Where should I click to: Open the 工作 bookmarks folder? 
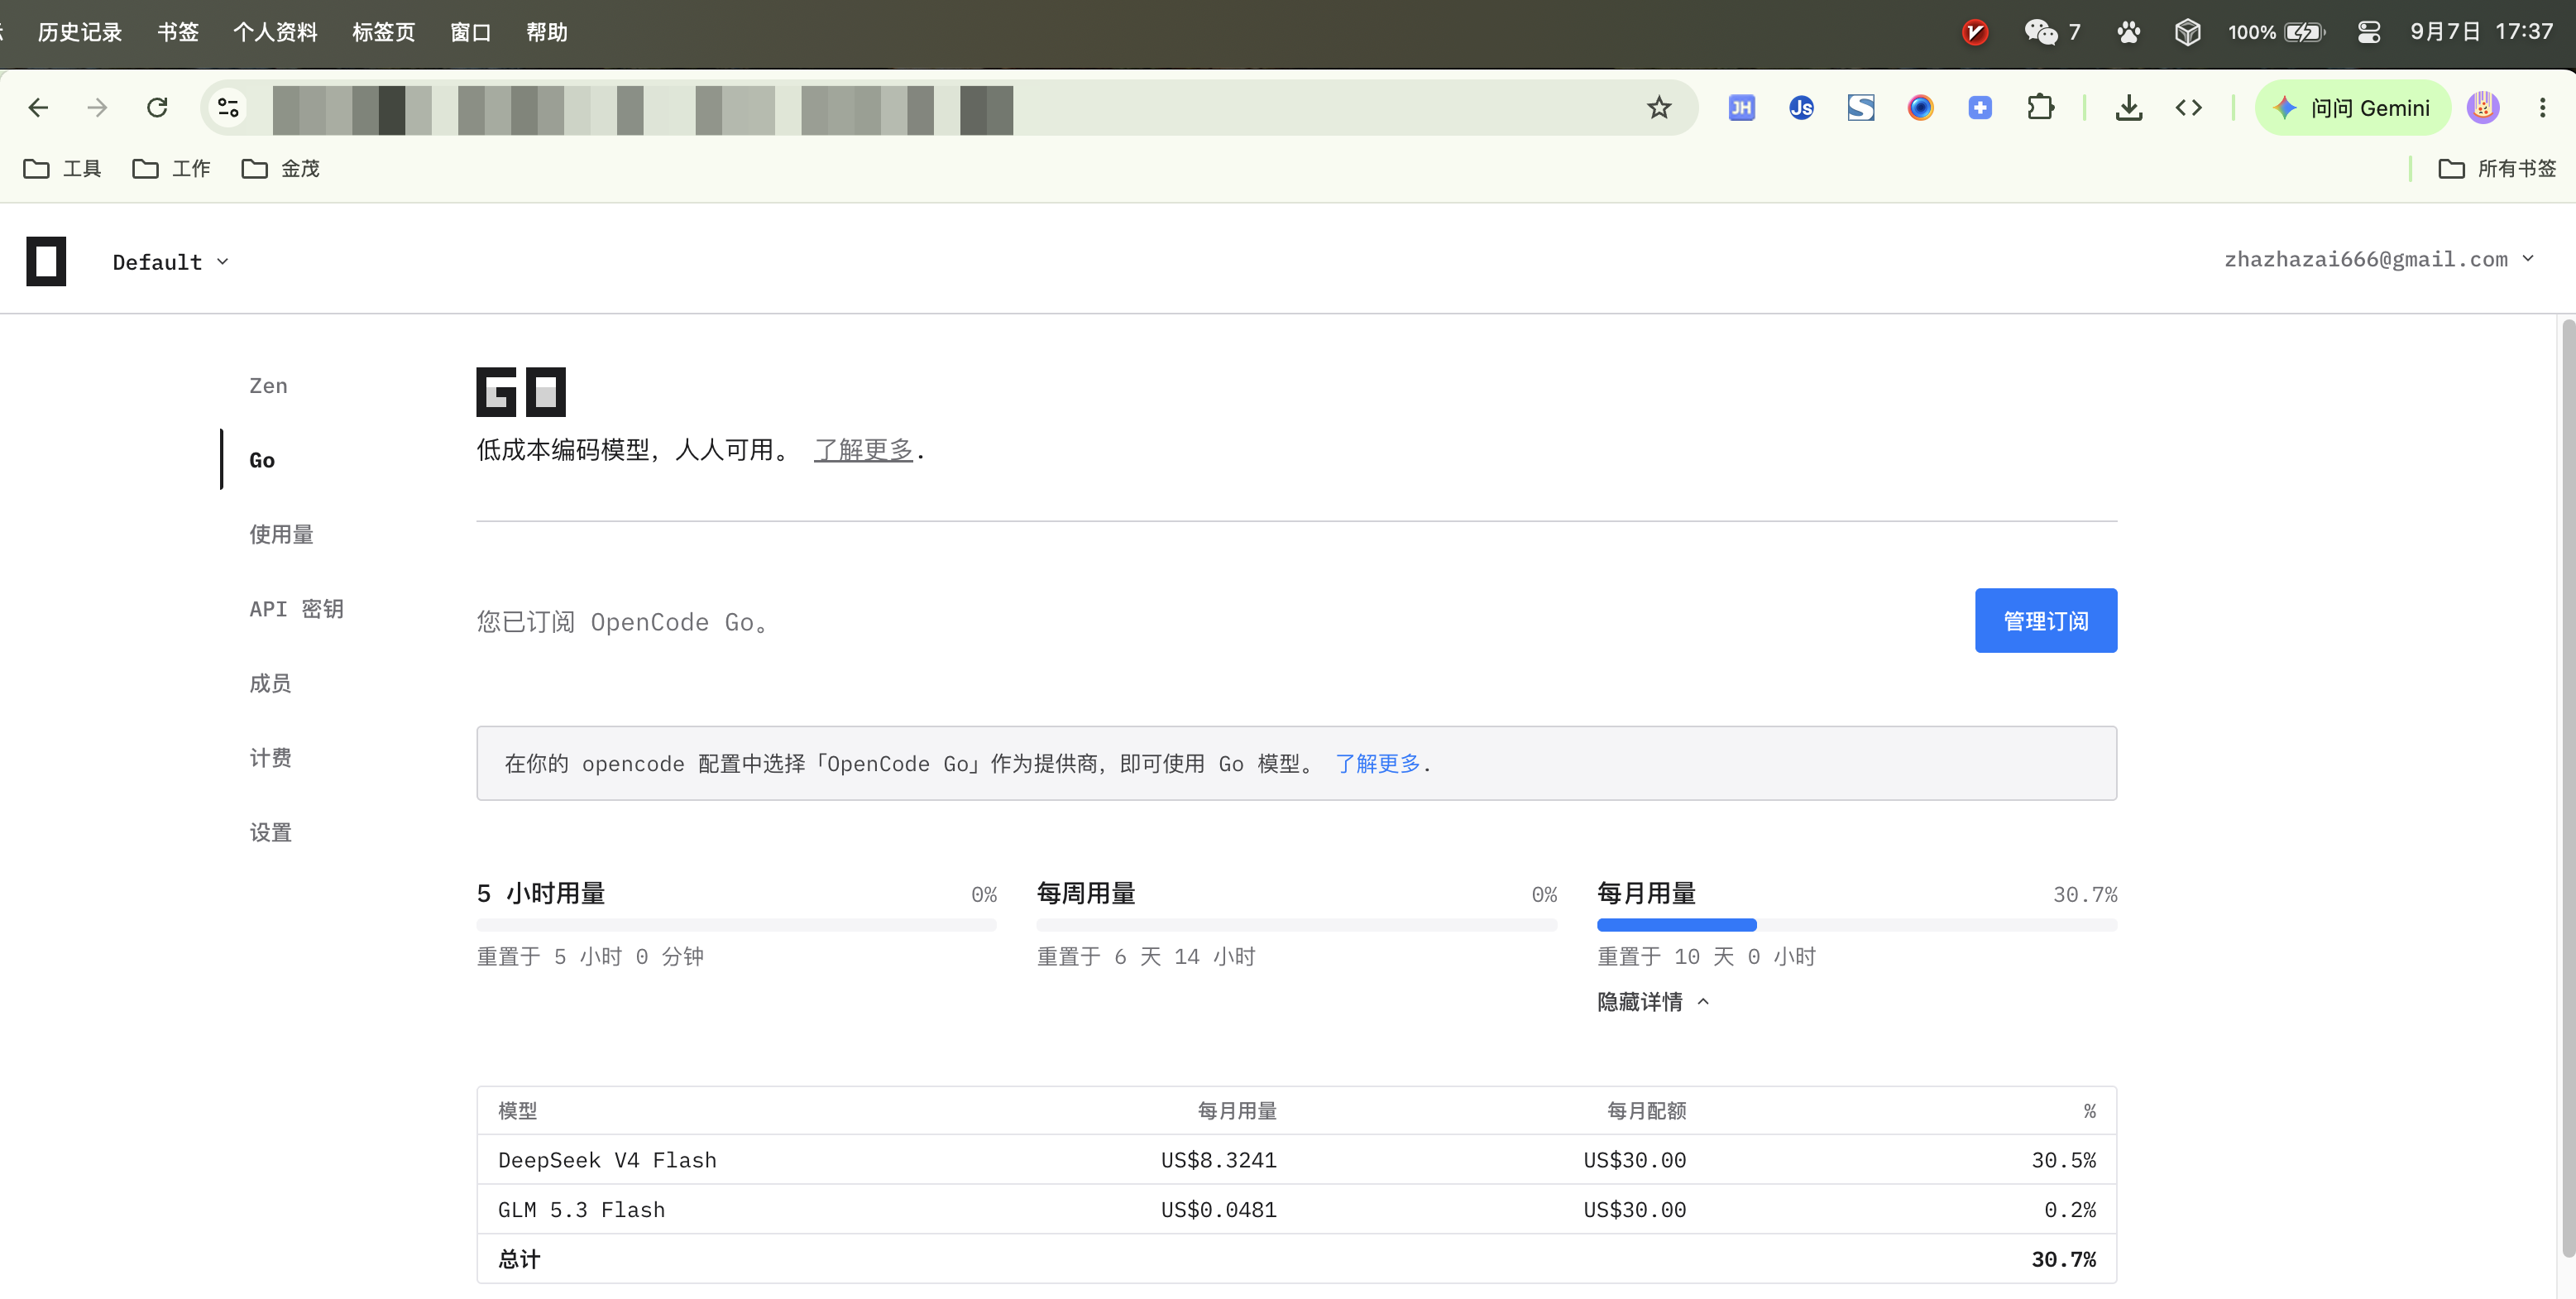tap(171, 169)
